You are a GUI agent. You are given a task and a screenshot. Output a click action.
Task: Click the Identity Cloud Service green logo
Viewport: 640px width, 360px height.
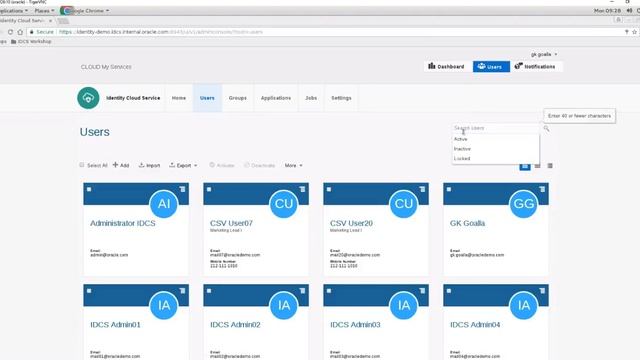[x=88, y=98]
